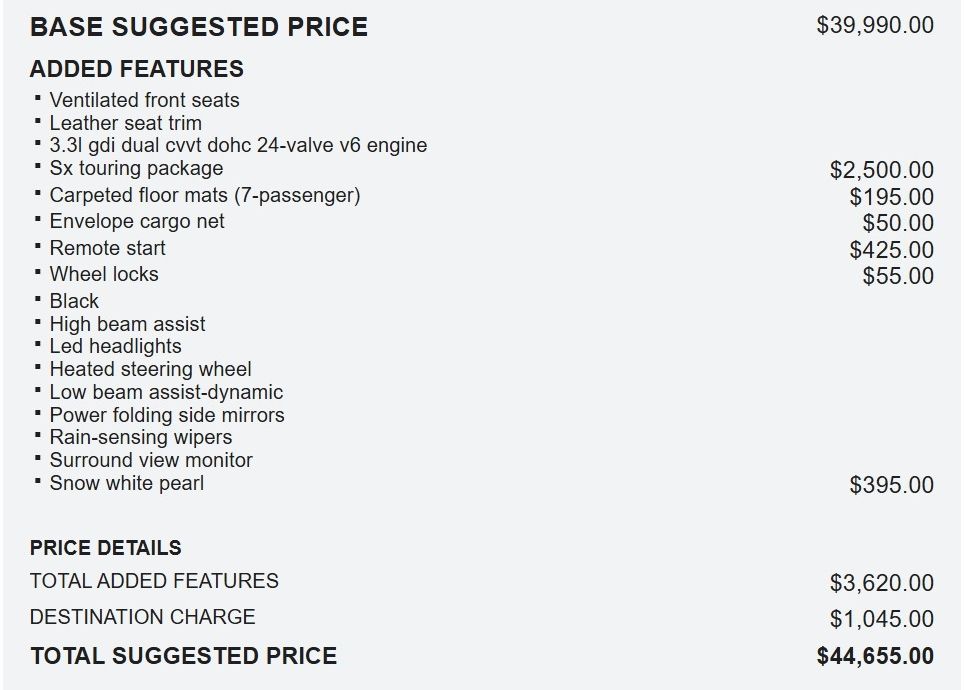Image resolution: width=964 pixels, height=690 pixels.
Task: Select the $425.00 remote start price
Action: coord(891,250)
